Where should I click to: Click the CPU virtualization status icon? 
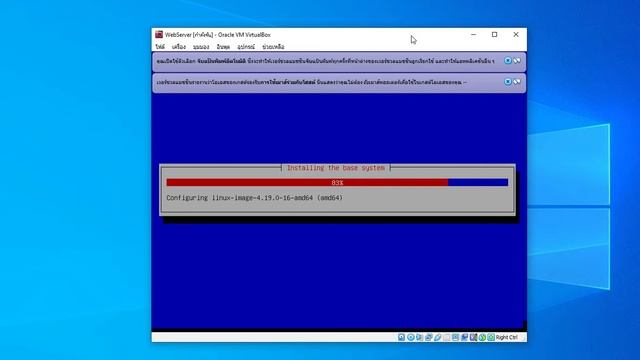473,337
